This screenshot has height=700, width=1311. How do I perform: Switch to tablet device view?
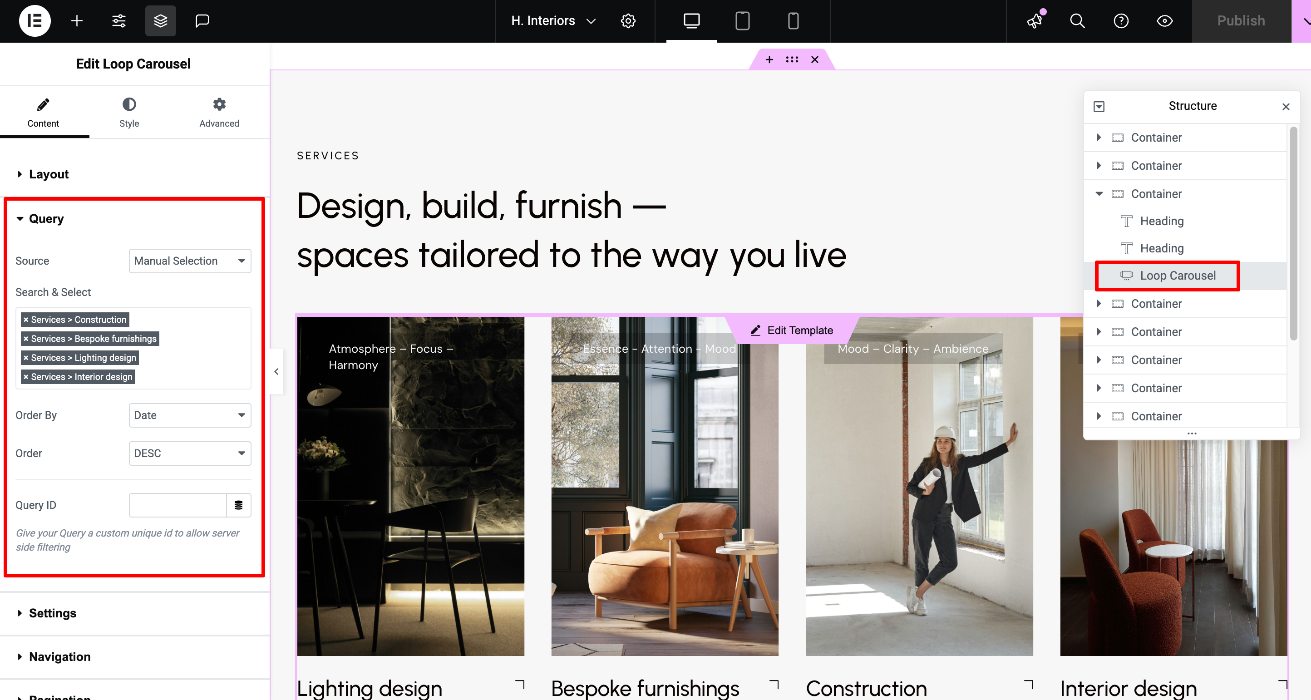point(742,20)
